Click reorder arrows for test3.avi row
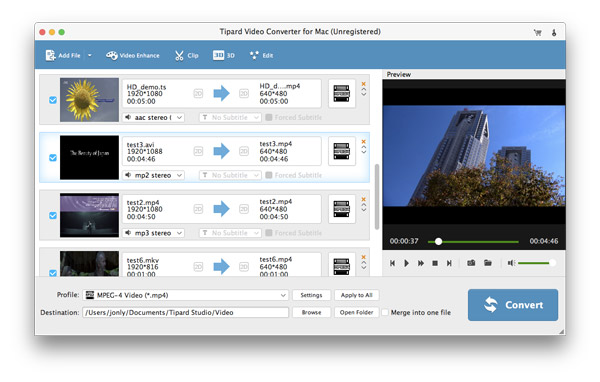 coord(364,150)
